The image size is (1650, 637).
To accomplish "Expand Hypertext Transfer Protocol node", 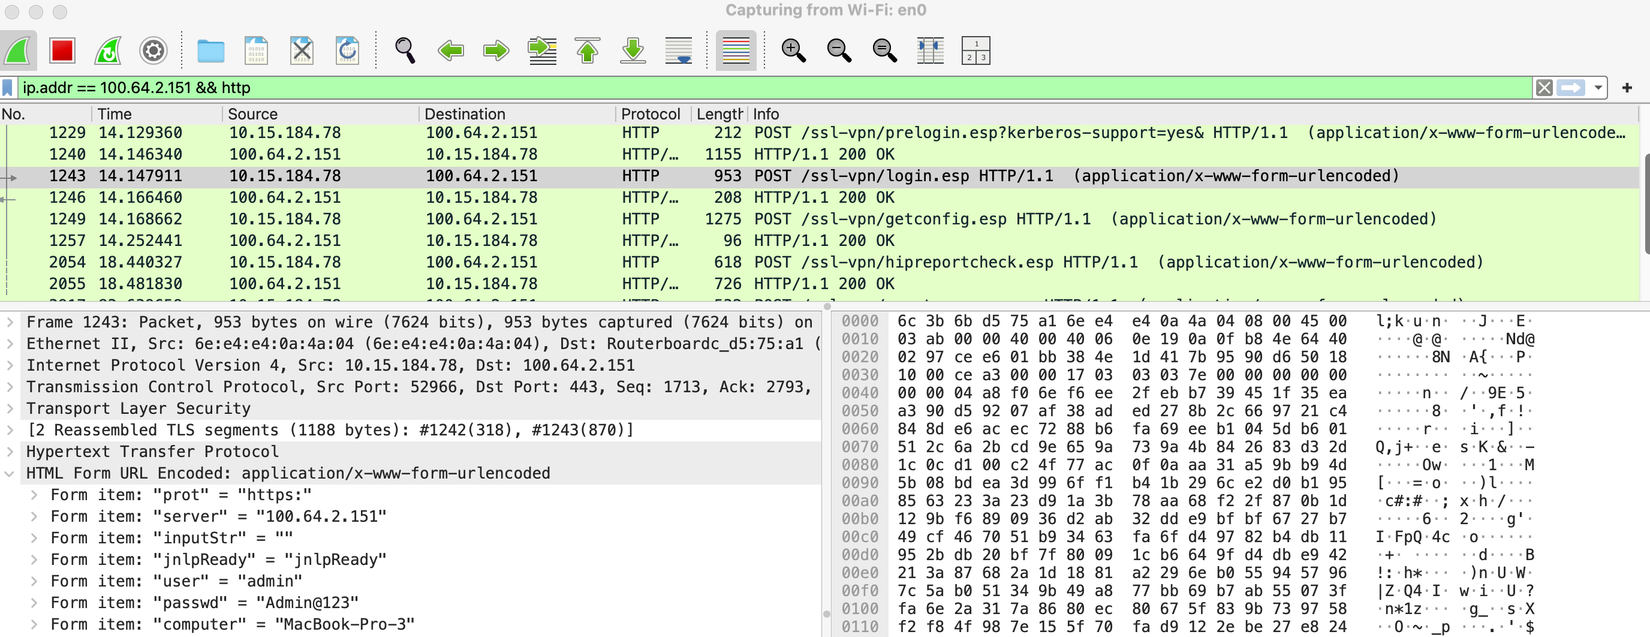I will coord(10,452).
